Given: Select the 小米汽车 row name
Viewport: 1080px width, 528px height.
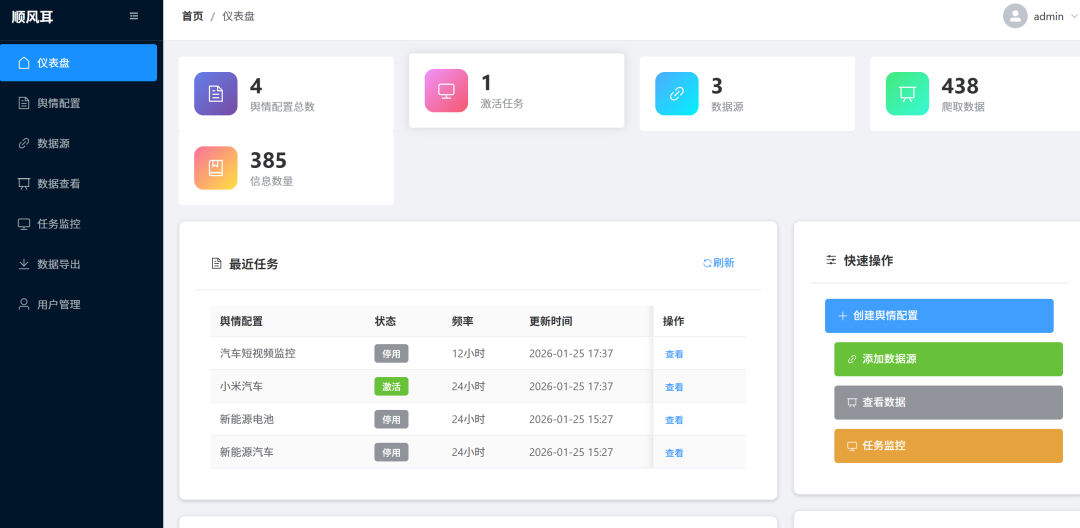Looking at the screenshot, I should (241, 386).
